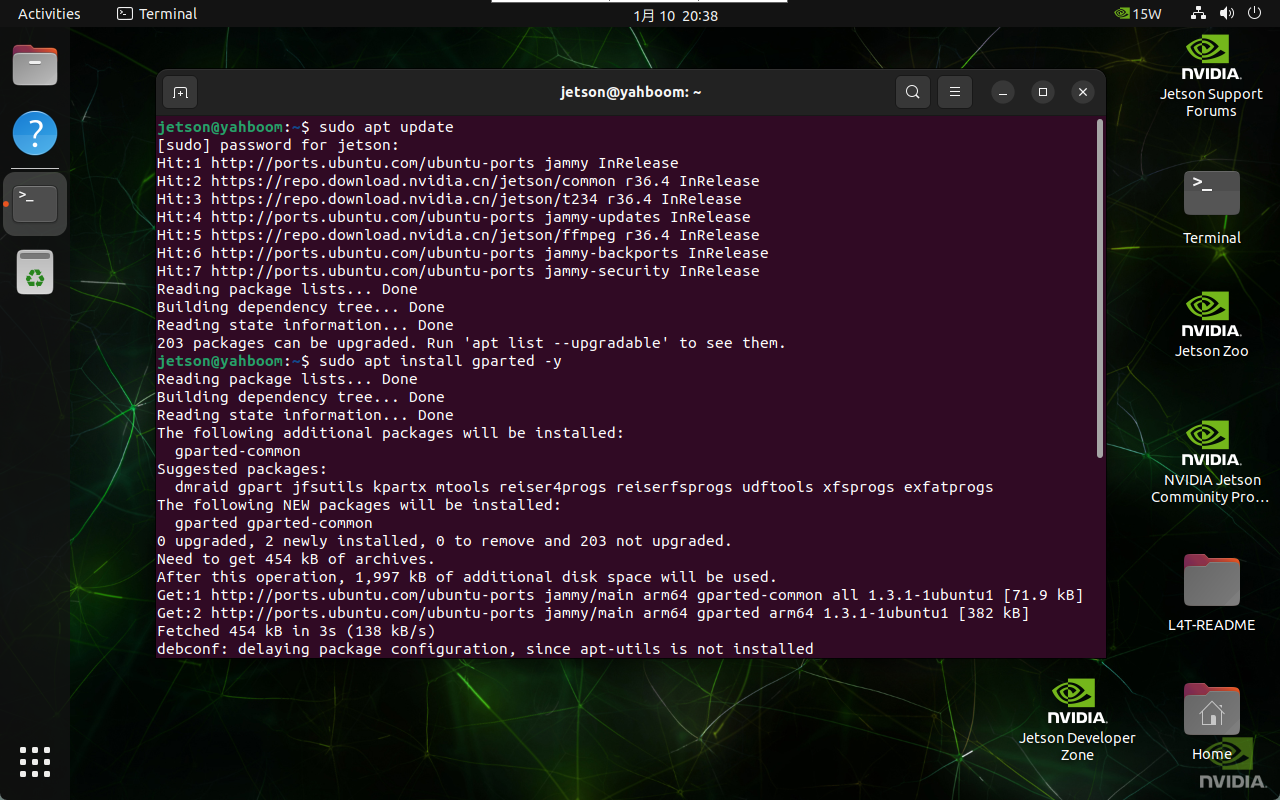Open the Jetson Zoo desktop shortcut
1280x800 pixels.
click(x=1211, y=322)
